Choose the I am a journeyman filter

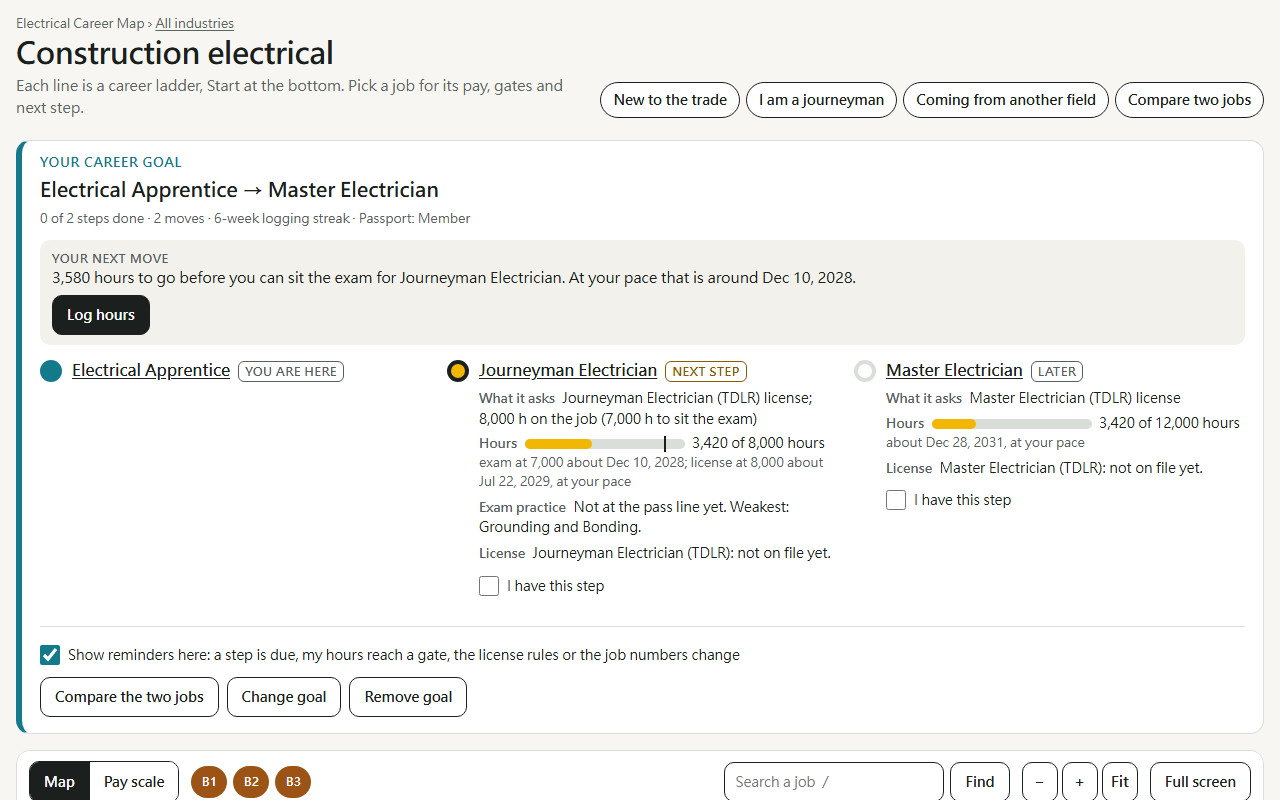click(821, 100)
